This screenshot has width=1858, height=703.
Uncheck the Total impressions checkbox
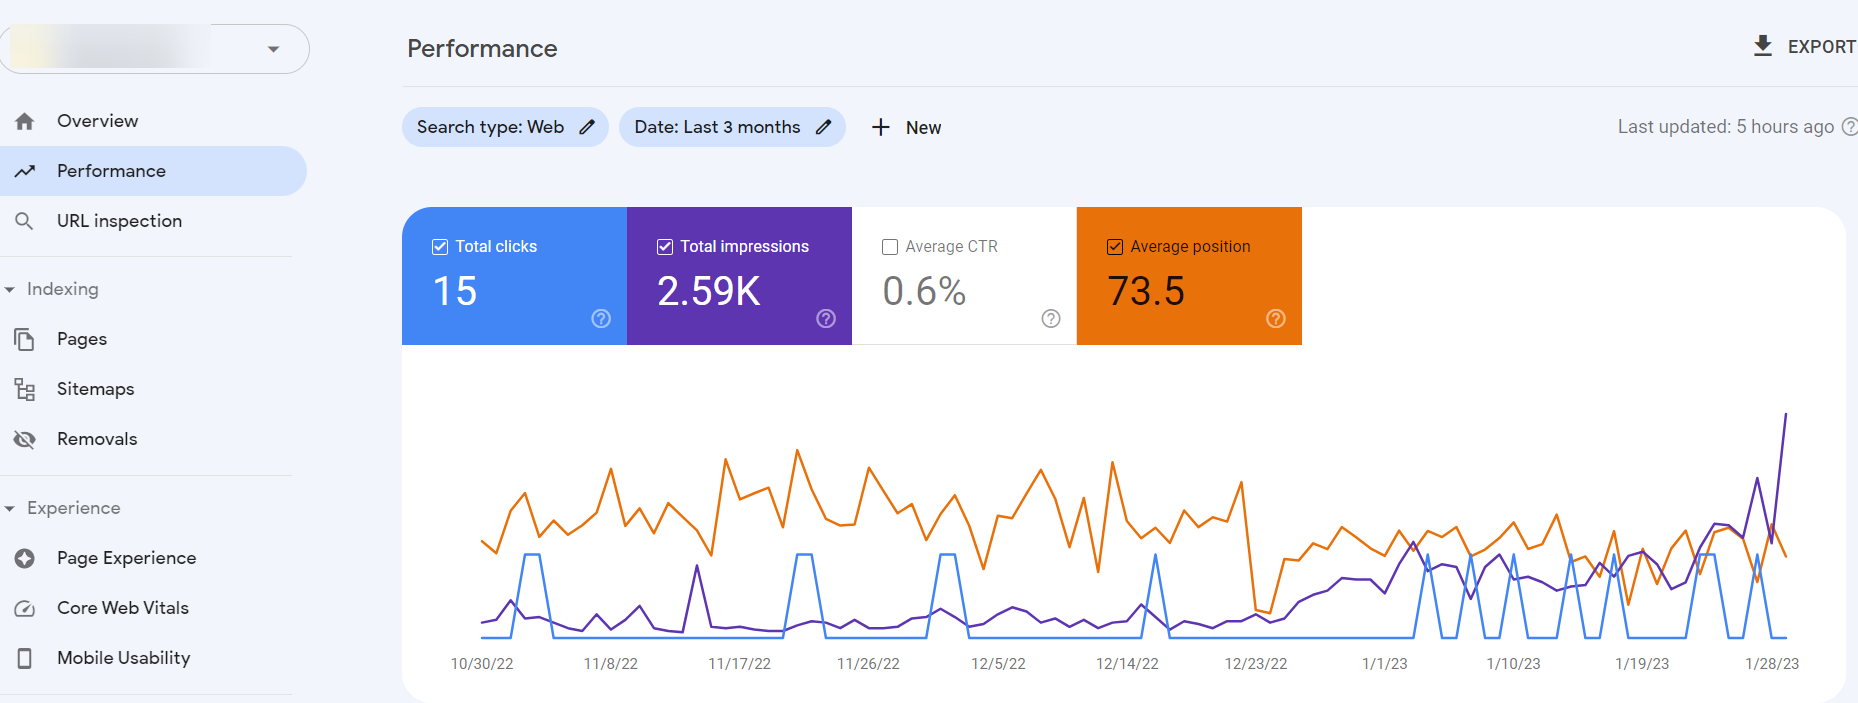click(x=665, y=247)
